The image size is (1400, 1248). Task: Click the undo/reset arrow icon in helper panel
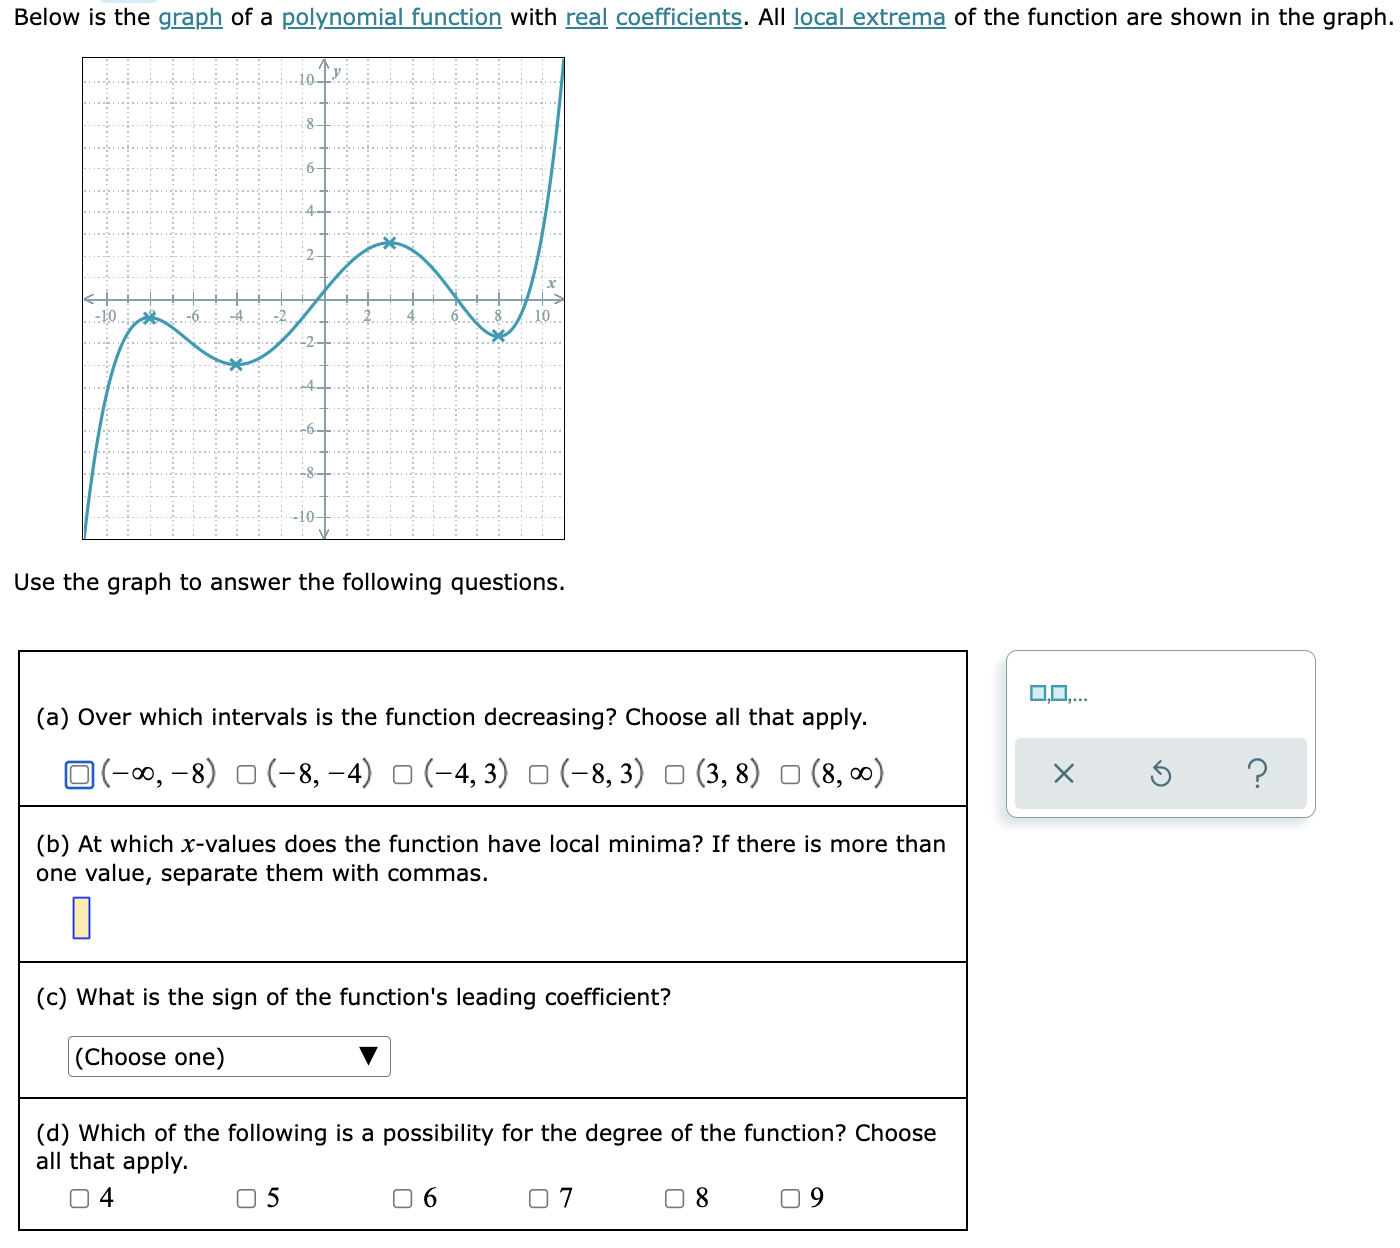point(1160,772)
